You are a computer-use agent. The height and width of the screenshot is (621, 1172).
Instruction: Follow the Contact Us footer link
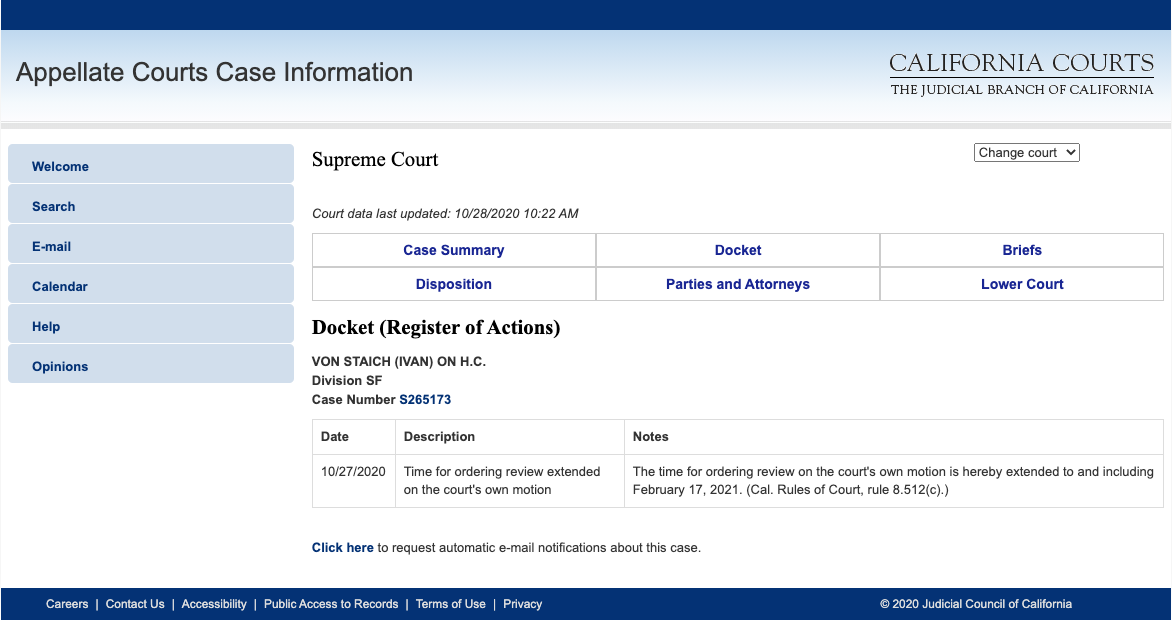point(135,604)
